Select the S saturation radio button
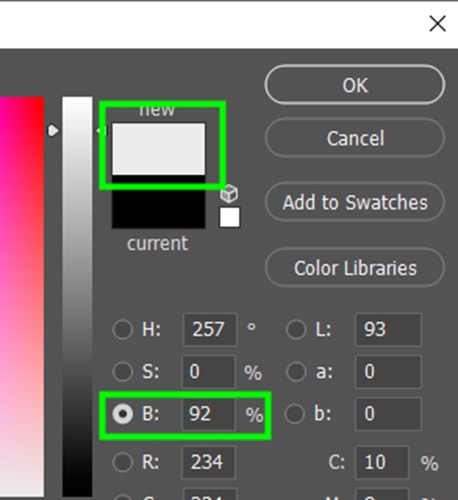Image resolution: width=458 pixels, height=500 pixels. click(123, 371)
